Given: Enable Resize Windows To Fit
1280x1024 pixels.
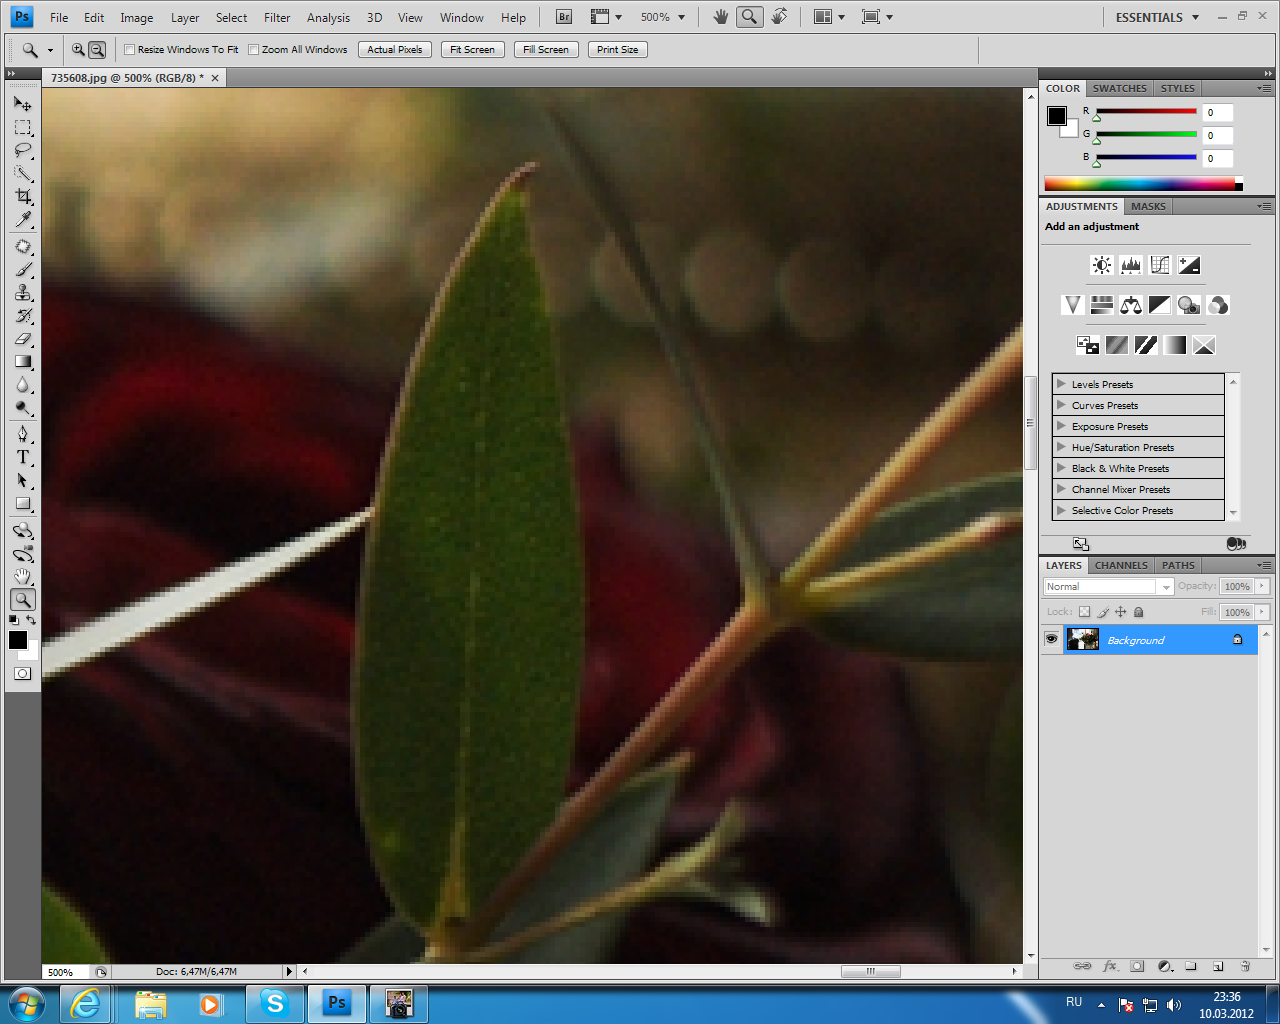Looking at the screenshot, I should (x=130, y=50).
